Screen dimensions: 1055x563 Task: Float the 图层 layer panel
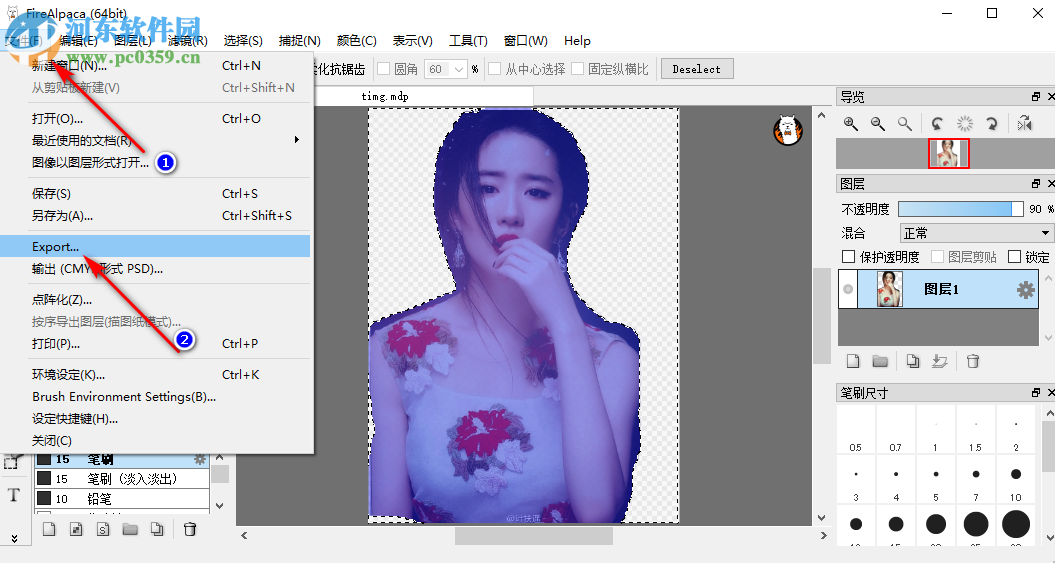click(1035, 184)
